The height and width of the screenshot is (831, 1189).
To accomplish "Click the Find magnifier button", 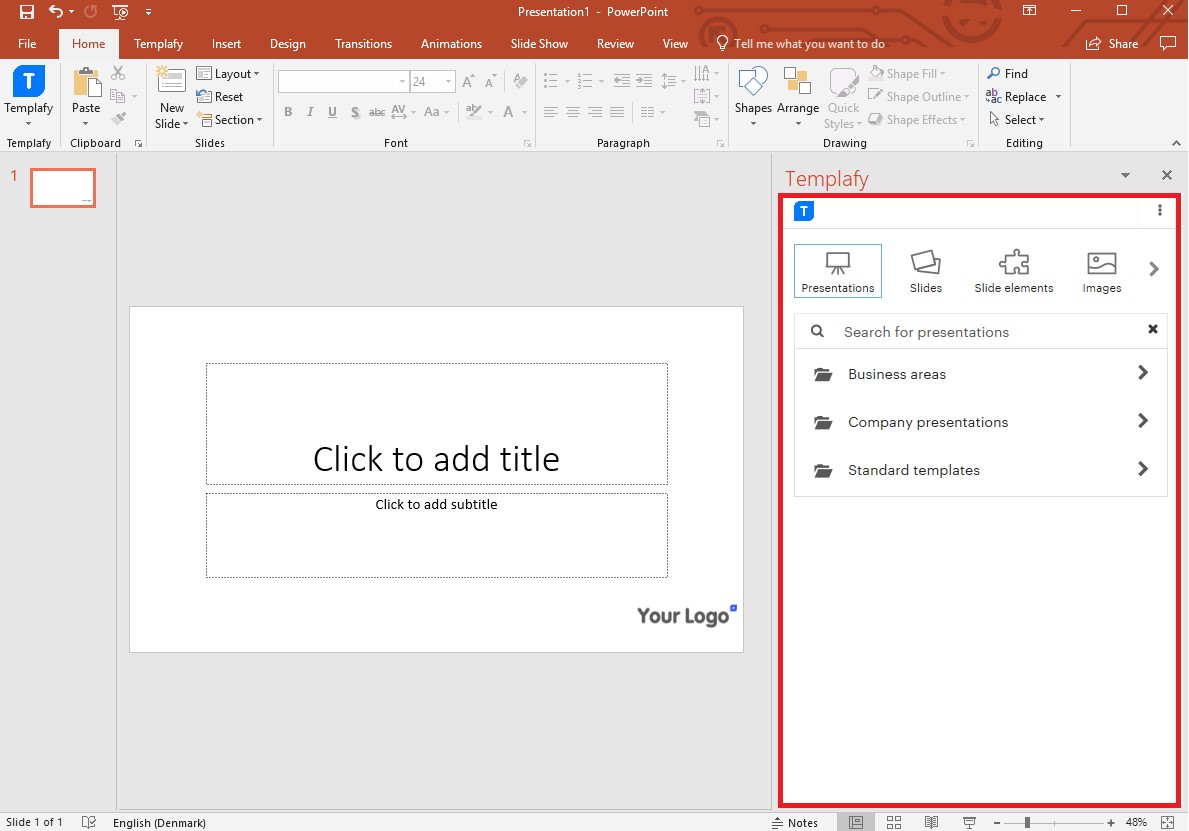I will 1008,74.
